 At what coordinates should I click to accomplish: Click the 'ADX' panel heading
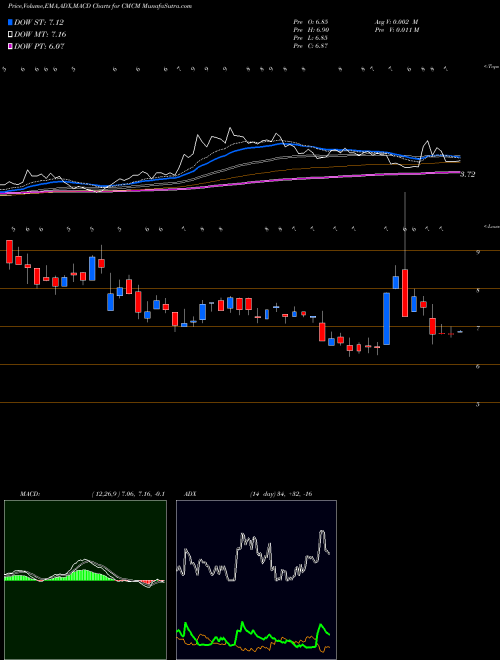[x=190, y=494]
